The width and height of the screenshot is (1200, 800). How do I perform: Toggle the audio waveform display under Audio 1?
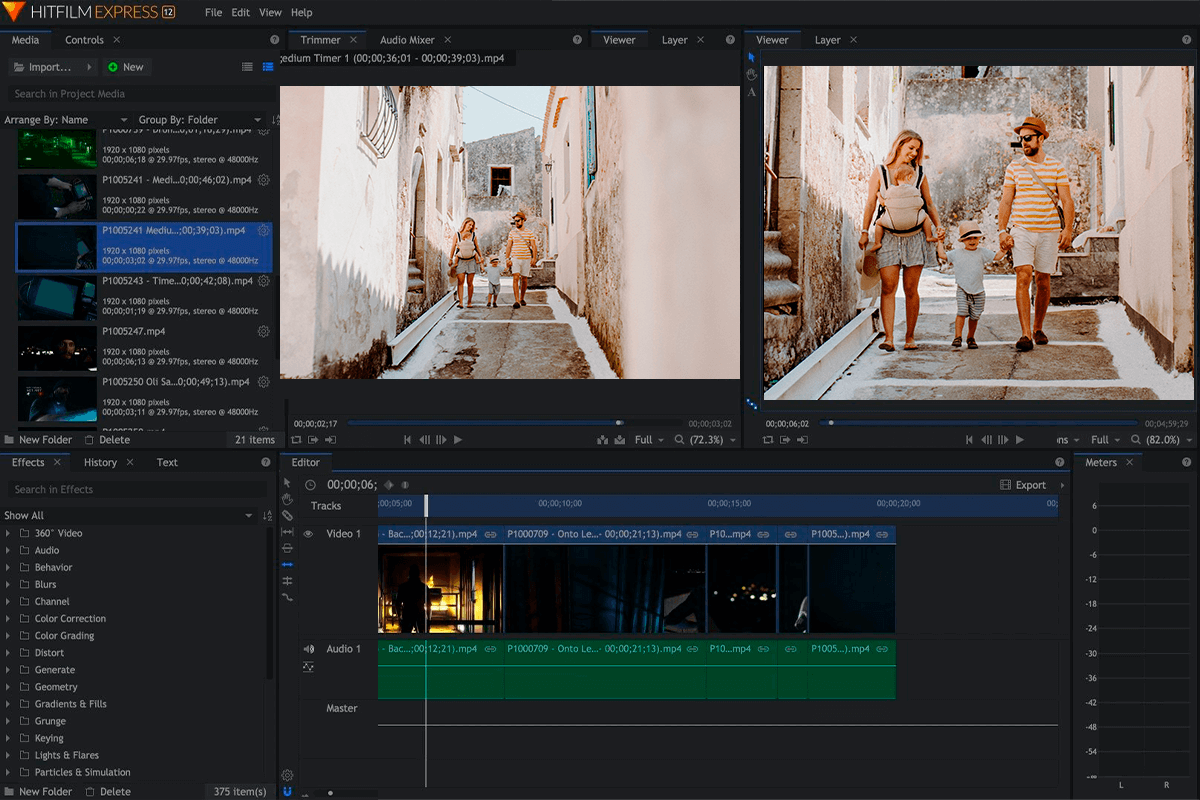307,666
